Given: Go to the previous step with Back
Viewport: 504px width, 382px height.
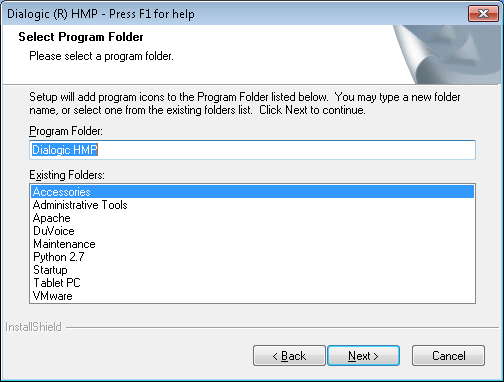Looking at the screenshot, I should 289,356.
